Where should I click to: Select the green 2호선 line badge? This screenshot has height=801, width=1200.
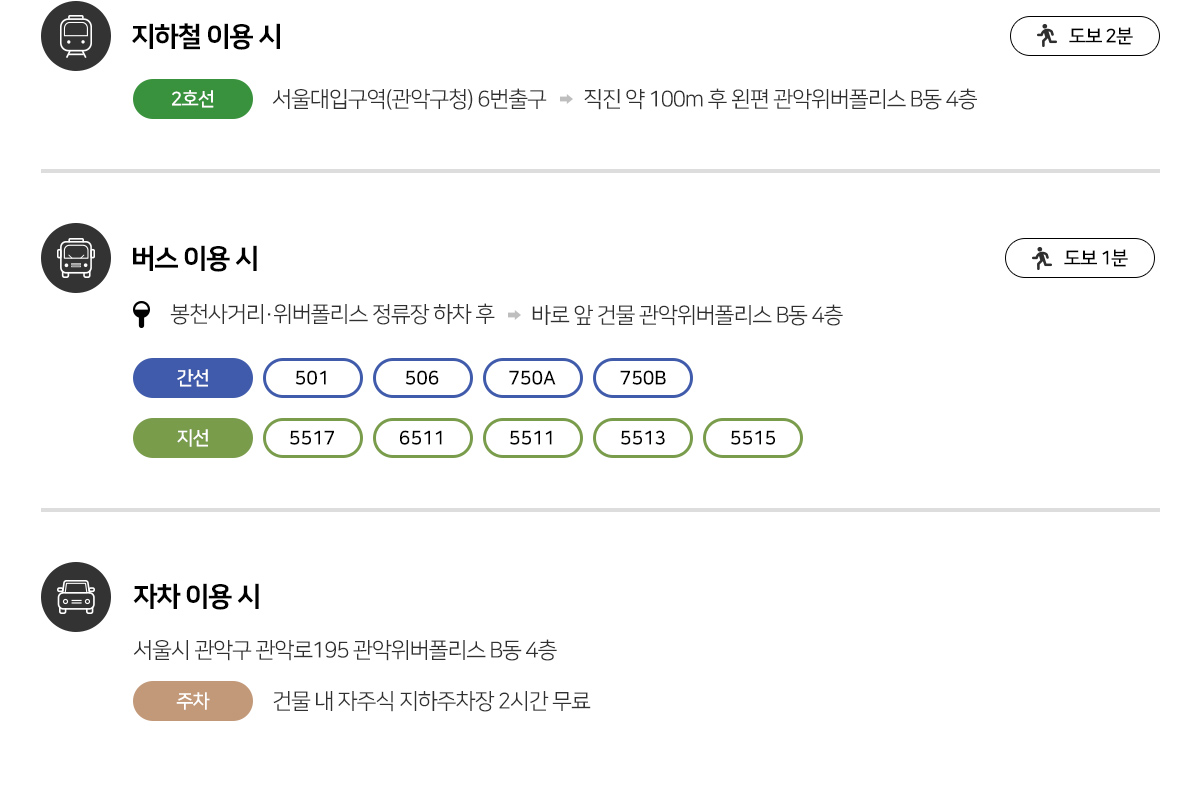point(193,99)
